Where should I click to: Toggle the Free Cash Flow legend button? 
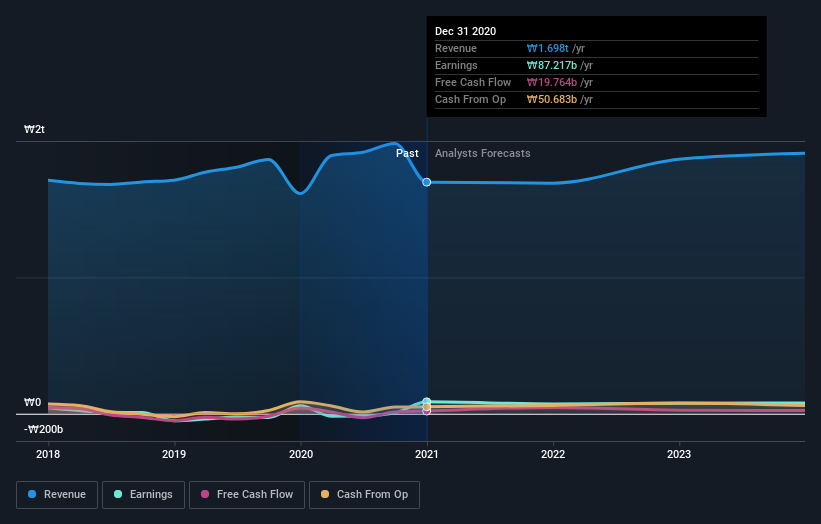coord(247,495)
